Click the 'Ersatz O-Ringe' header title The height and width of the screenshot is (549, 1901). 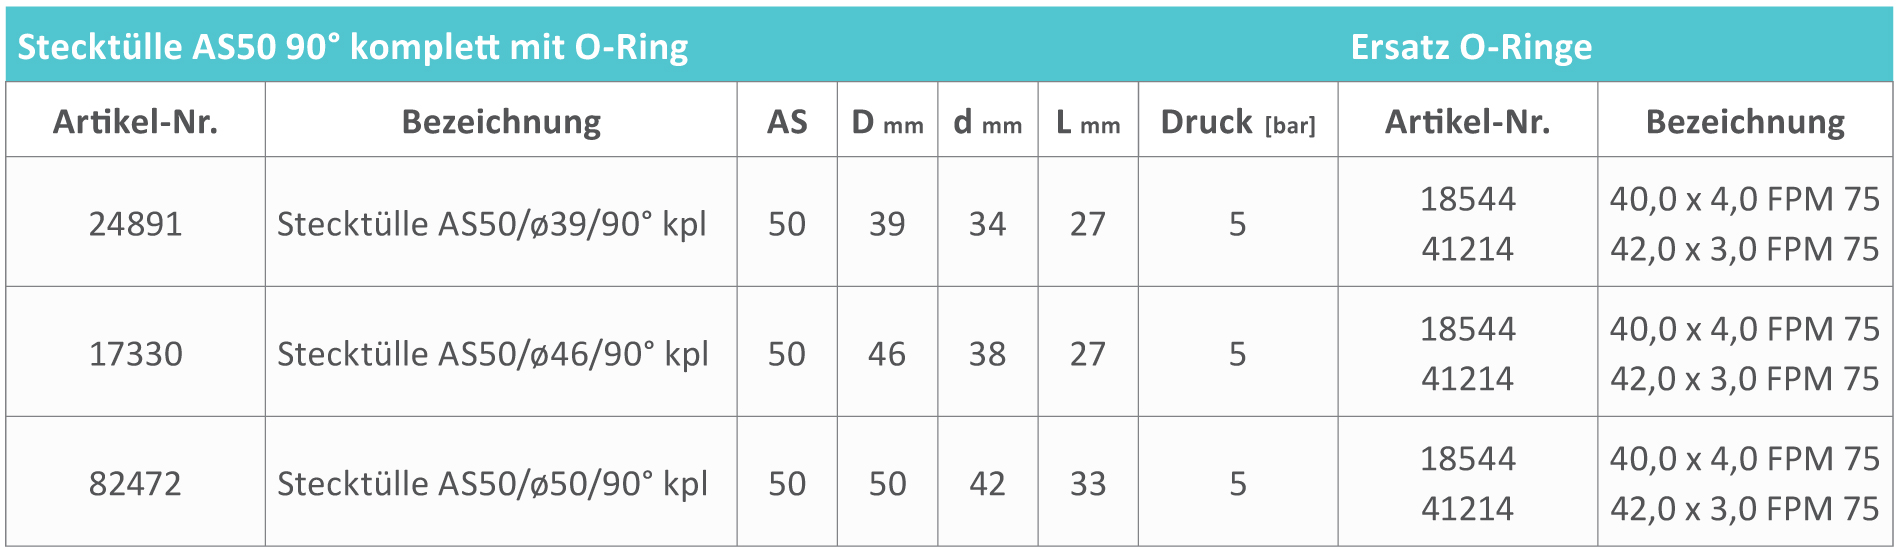[1471, 47]
